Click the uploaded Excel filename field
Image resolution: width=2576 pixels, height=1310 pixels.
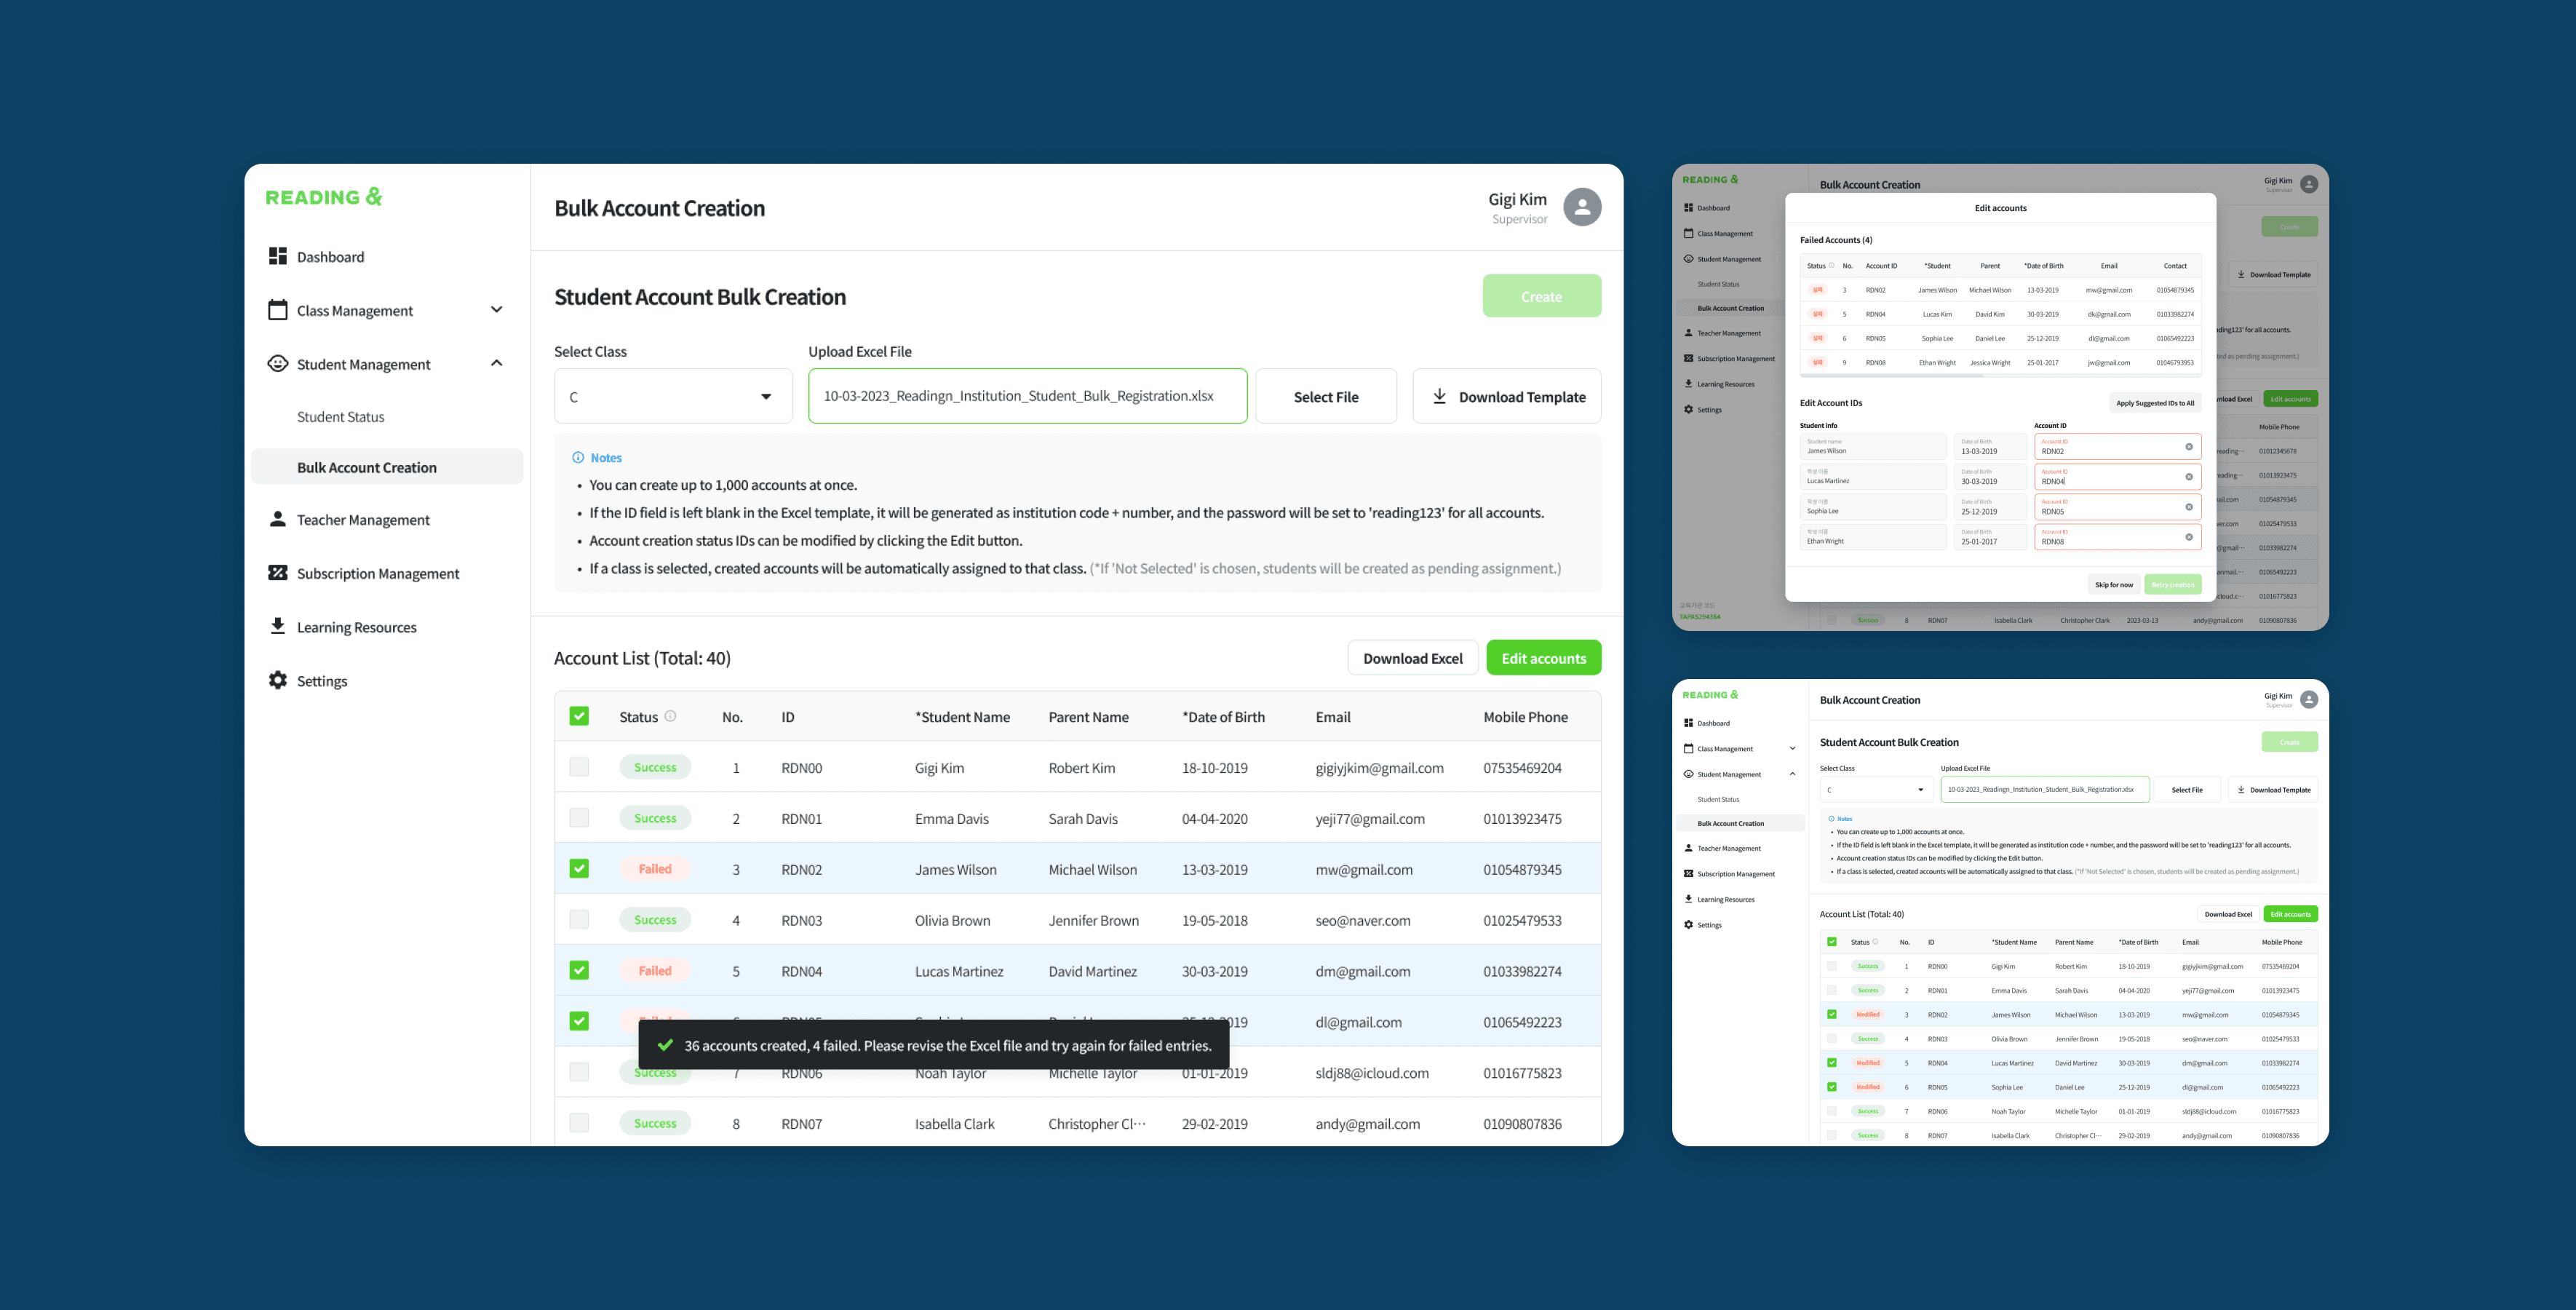1026,396
